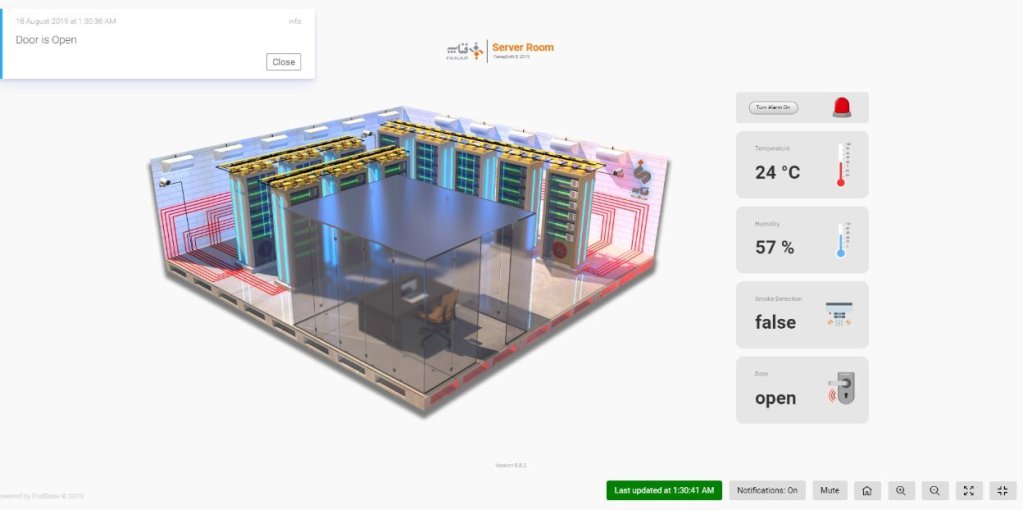Toggle Notifications: On setting

(767, 490)
